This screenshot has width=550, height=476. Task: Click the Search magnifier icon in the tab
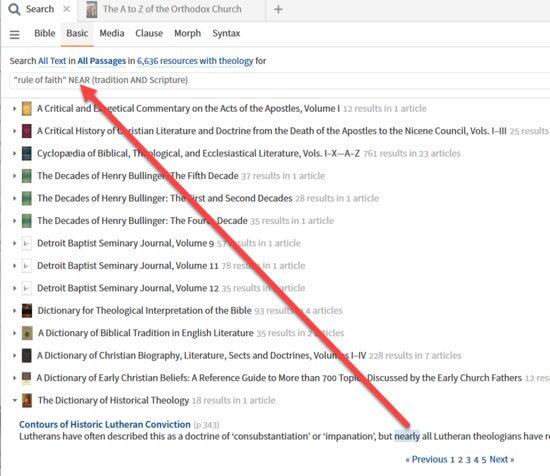click(x=14, y=9)
